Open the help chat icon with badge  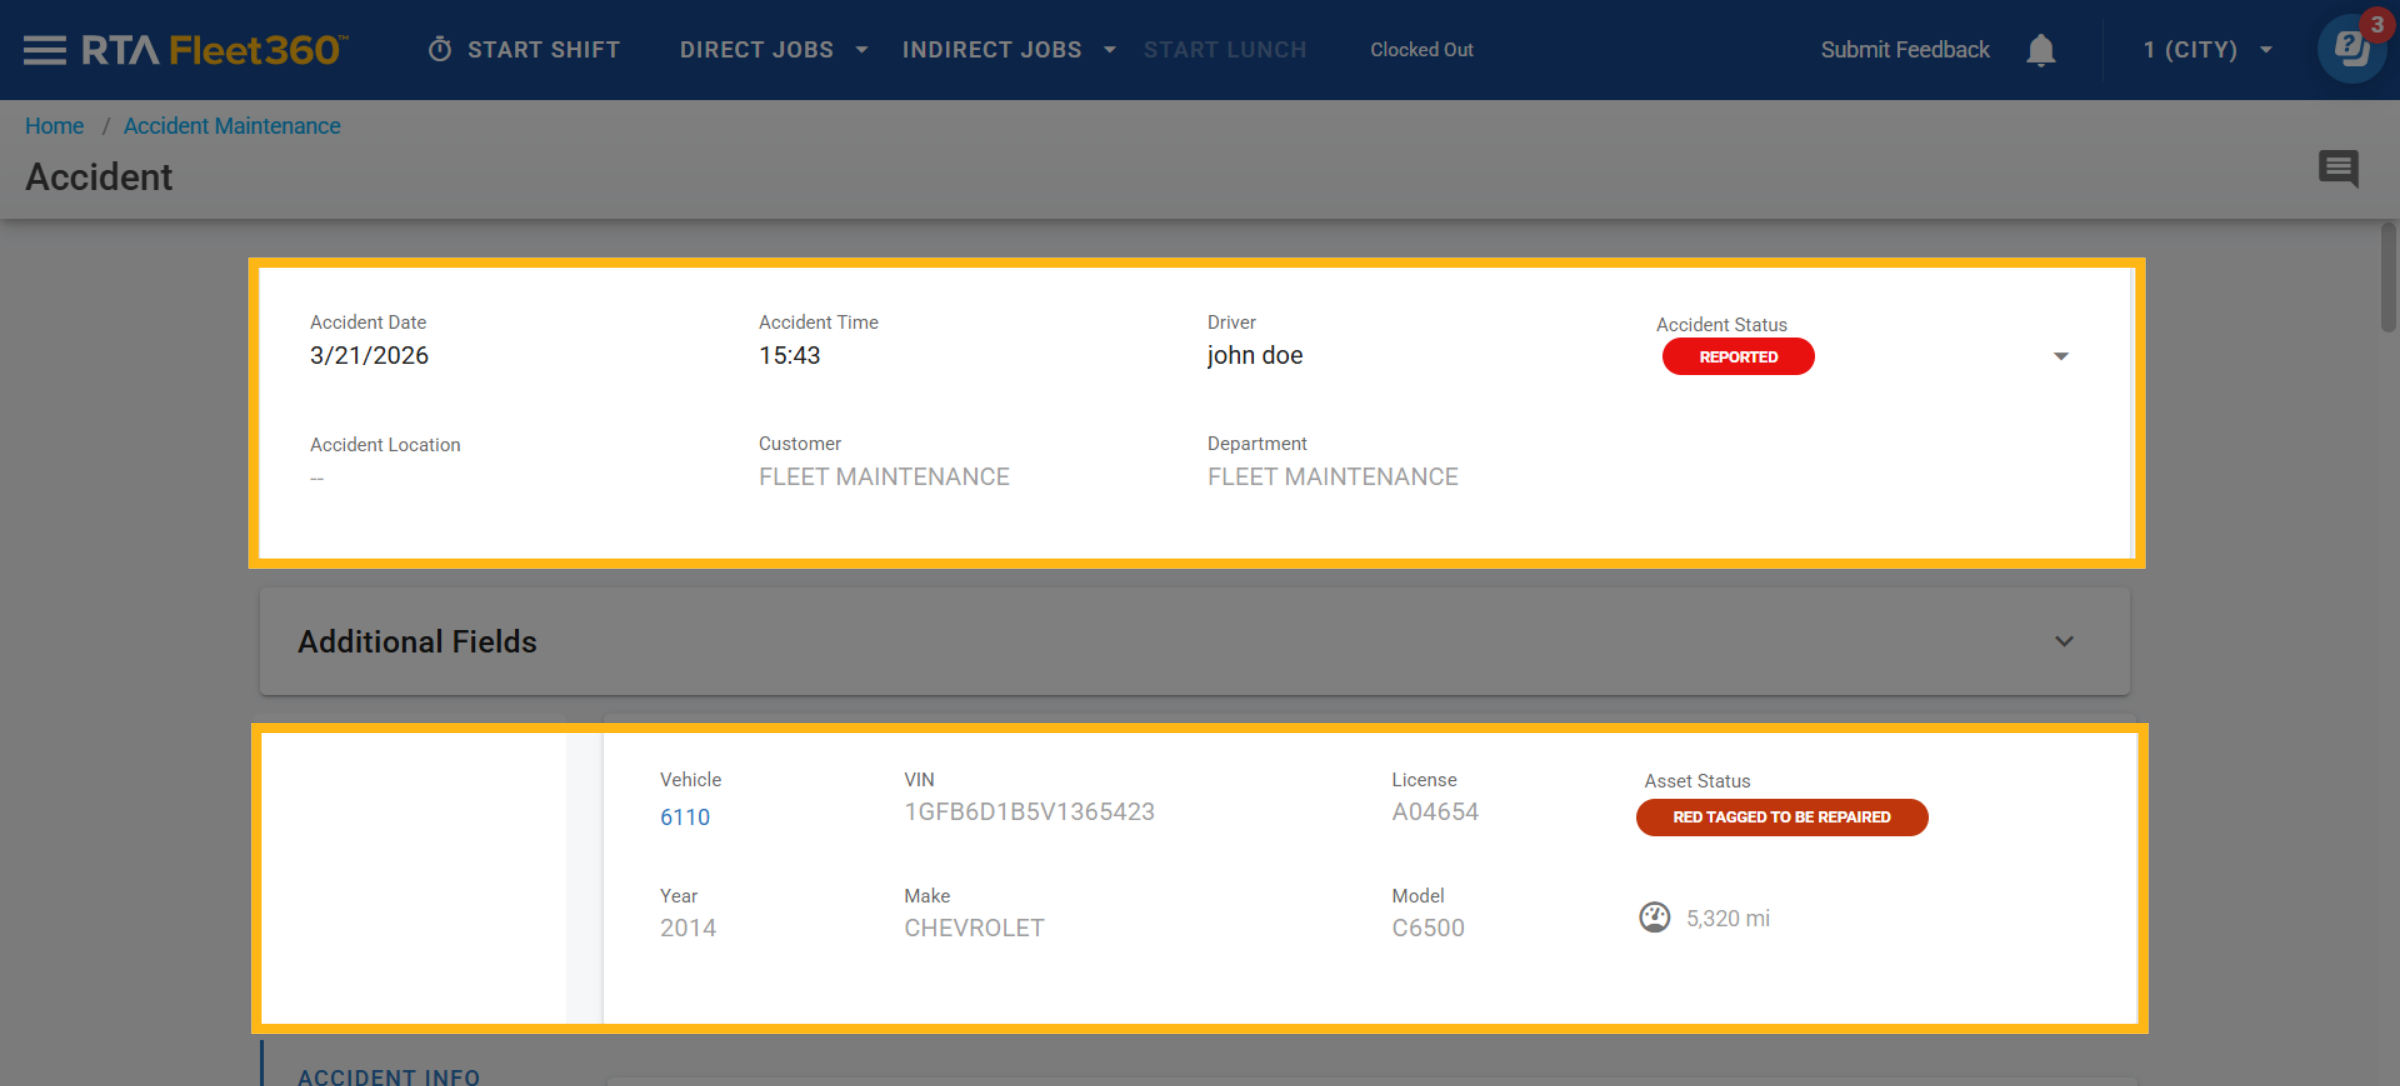coord(2352,49)
